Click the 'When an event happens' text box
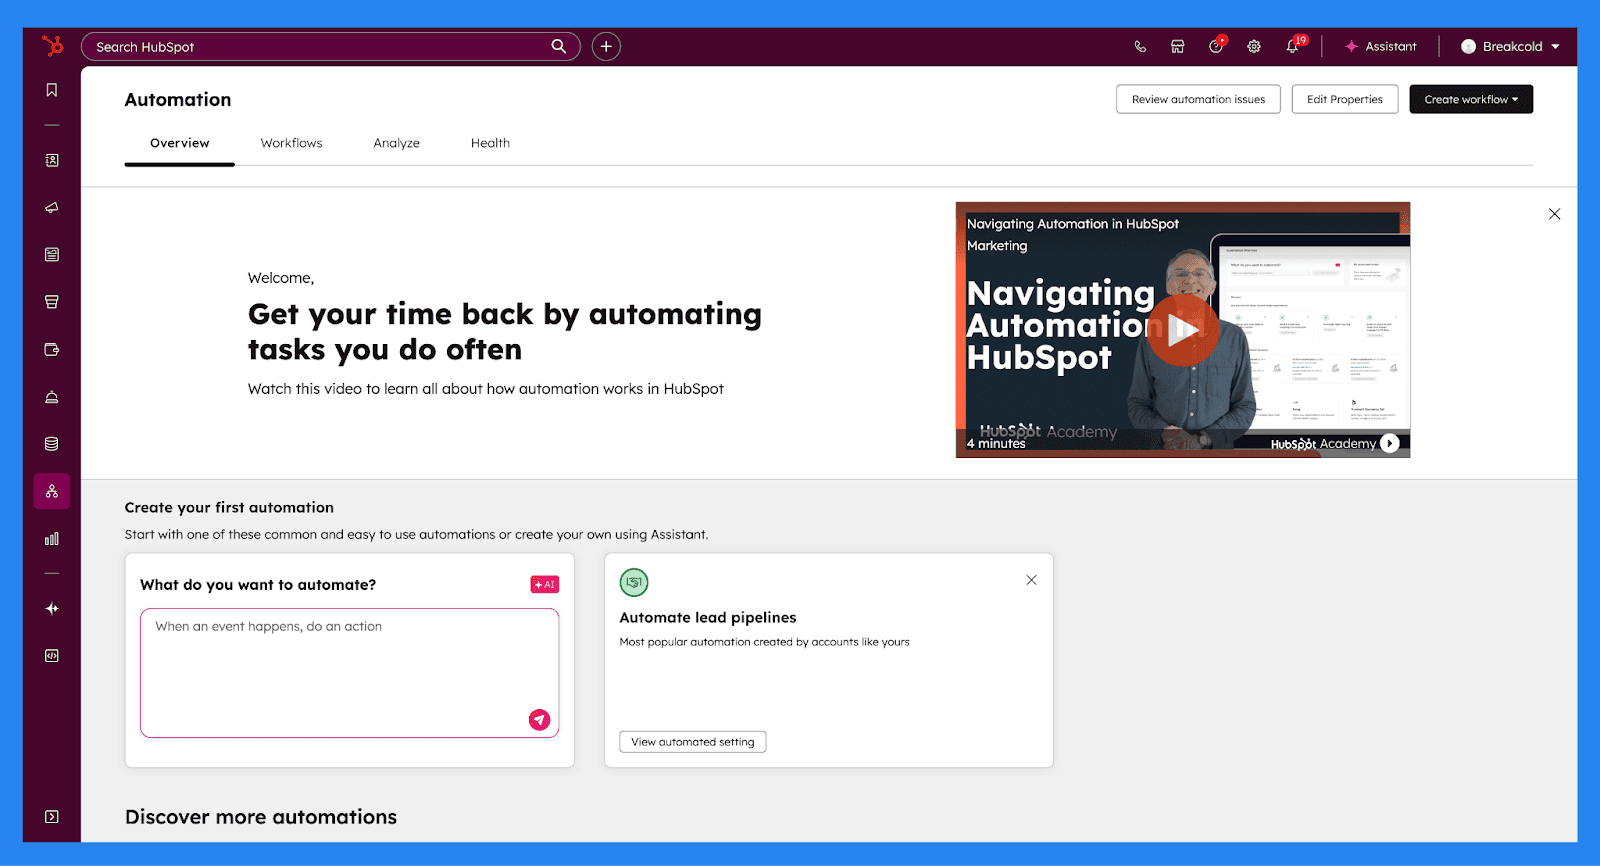 (350, 673)
